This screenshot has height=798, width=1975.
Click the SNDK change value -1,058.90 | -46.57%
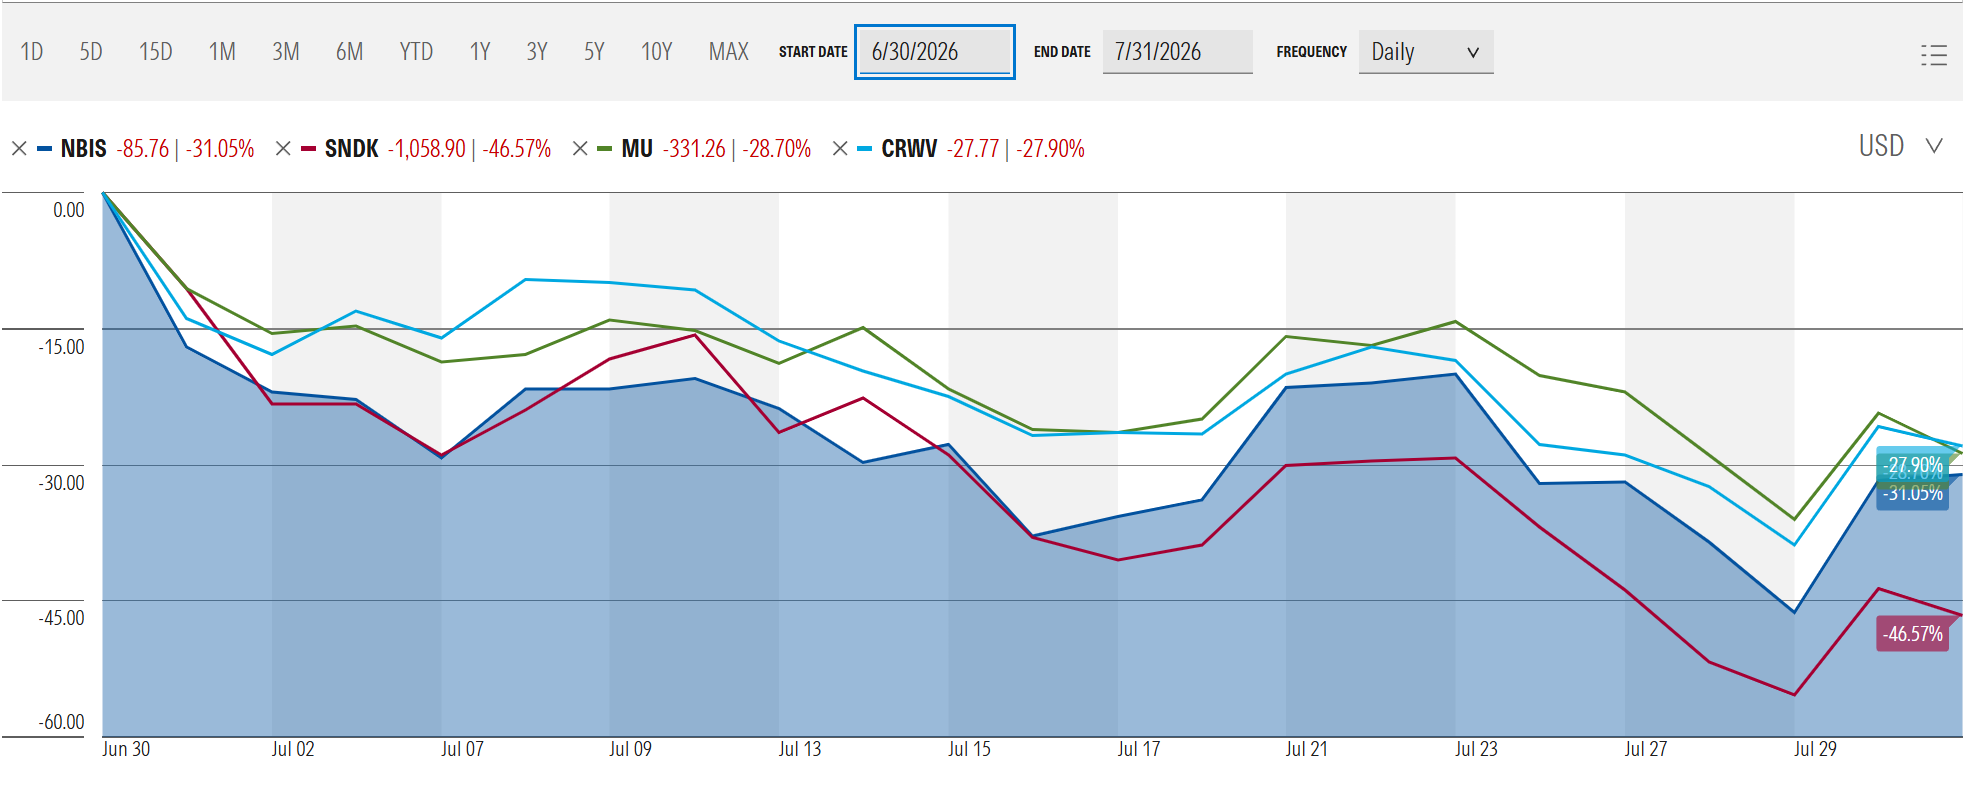(469, 149)
